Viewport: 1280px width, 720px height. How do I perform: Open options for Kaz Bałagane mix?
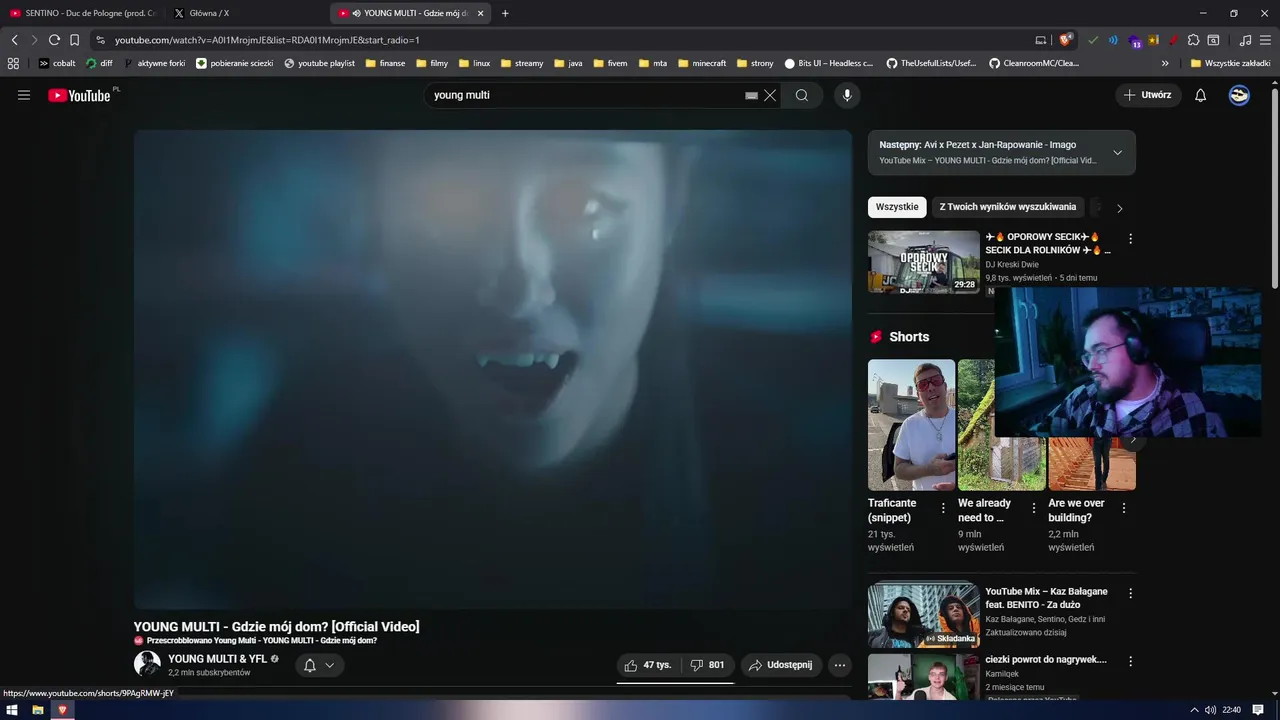point(1131,593)
